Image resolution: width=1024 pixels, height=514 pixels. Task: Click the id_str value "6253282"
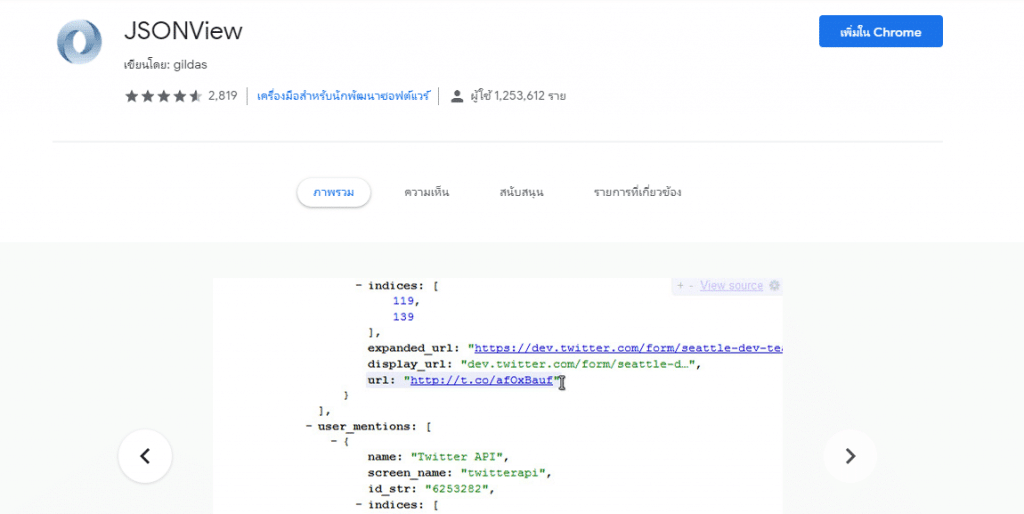point(456,489)
